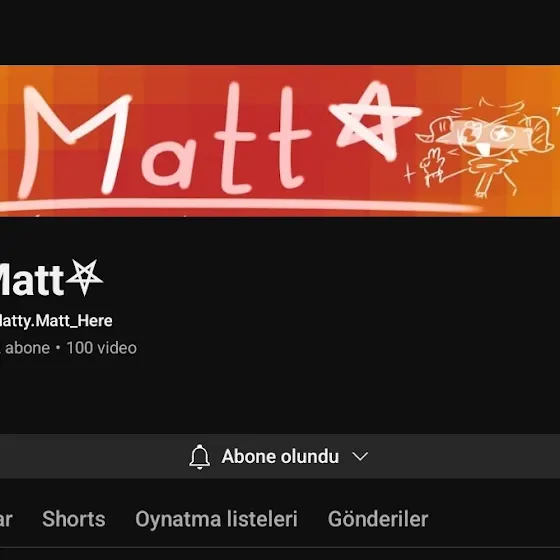560x560 pixels.
Task: Go to the Gönderiler tab
Action: (378, 519)
